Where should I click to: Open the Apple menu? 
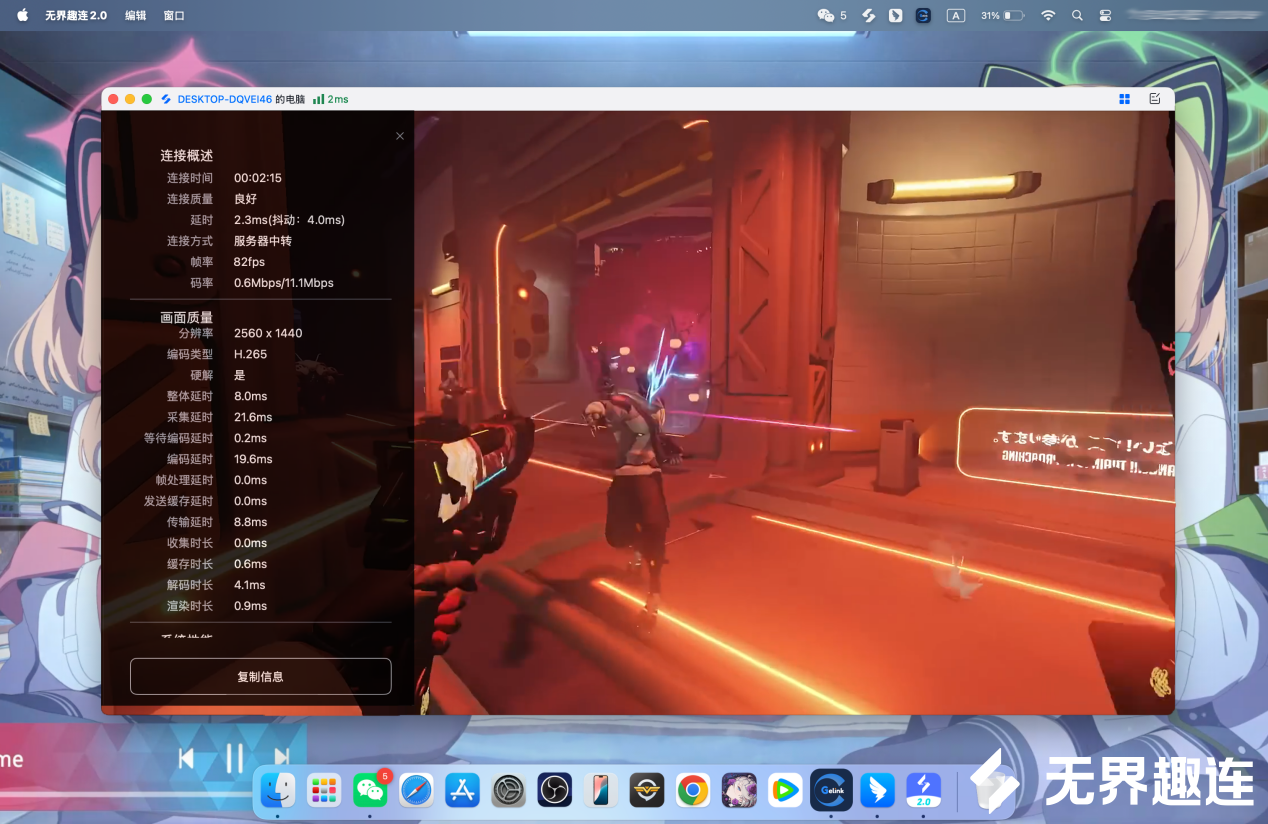[x=22, y=15]
